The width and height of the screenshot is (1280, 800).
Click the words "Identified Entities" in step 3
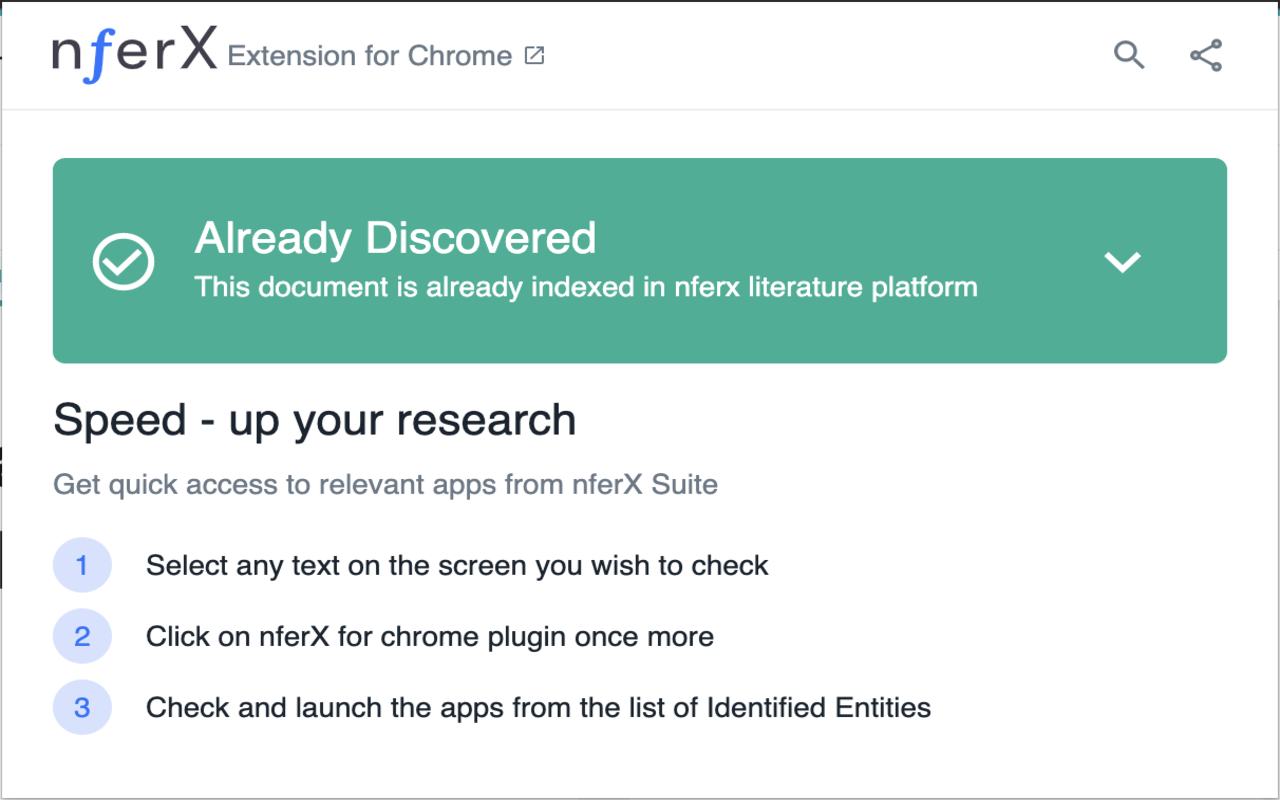pyautogui.click(x=818, y=708)
